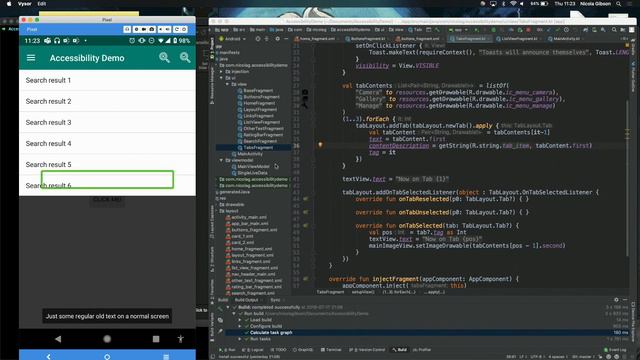The height and width of the screenshot is (360, 640).
Task: Select Search result 4
Action: point(107,144)
